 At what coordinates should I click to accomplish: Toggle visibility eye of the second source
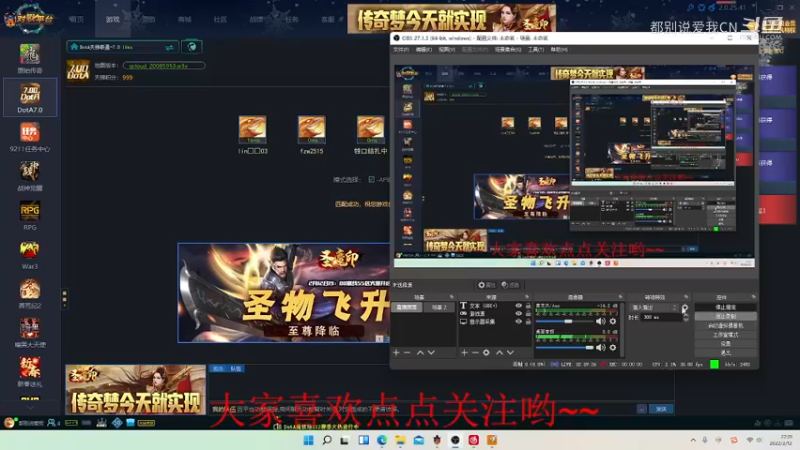click(x=518, y=314)
